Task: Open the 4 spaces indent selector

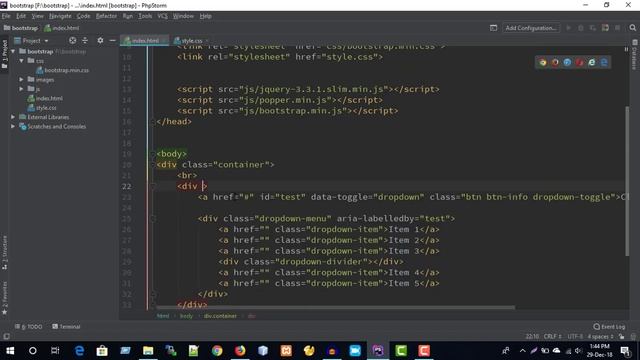Action: click(600, 337)
